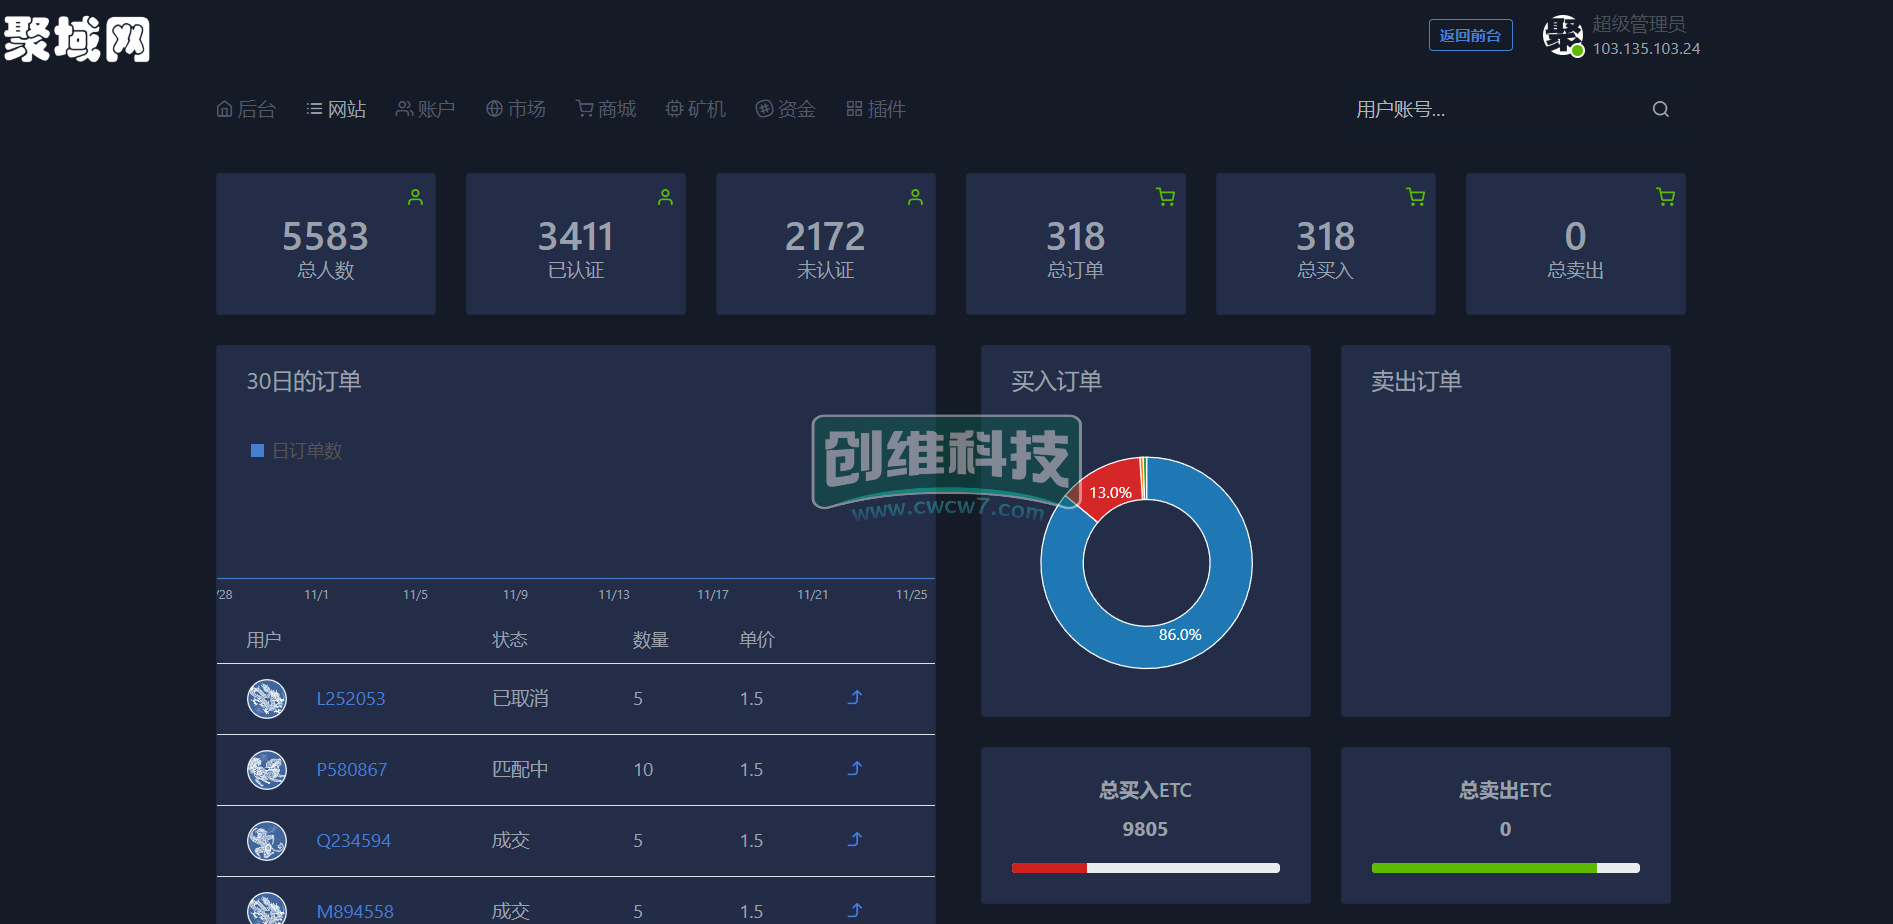Click avatar of user L252053
The height and width of the screenshot is (924, 1893).
coord(267,699)
